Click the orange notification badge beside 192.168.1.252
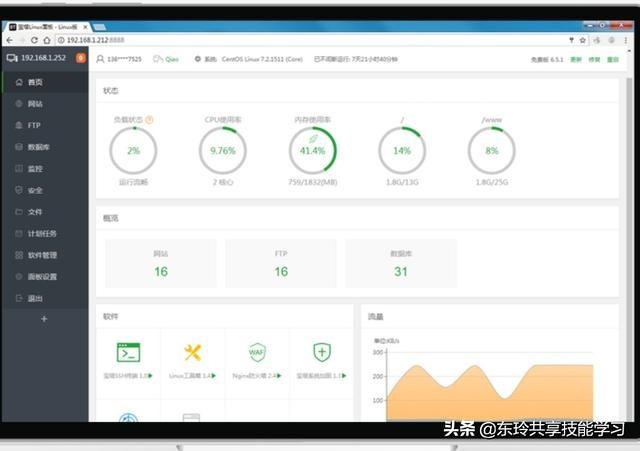 click(80, 58)
